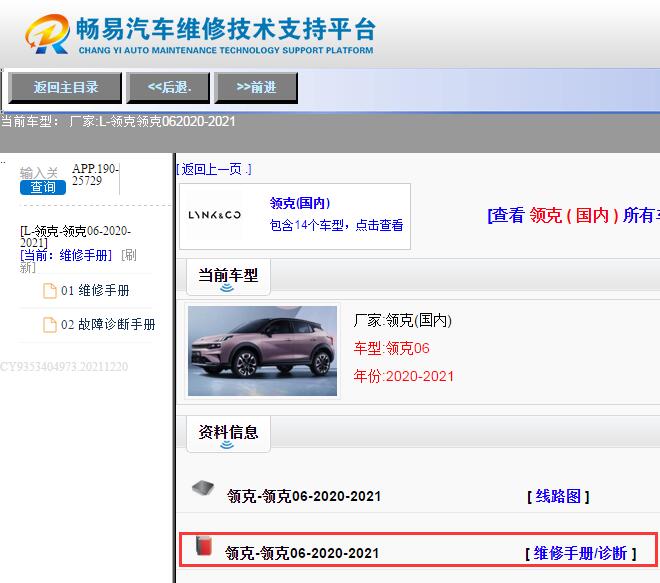
Task: Go back using the <<后退 button
Action: 168,87
